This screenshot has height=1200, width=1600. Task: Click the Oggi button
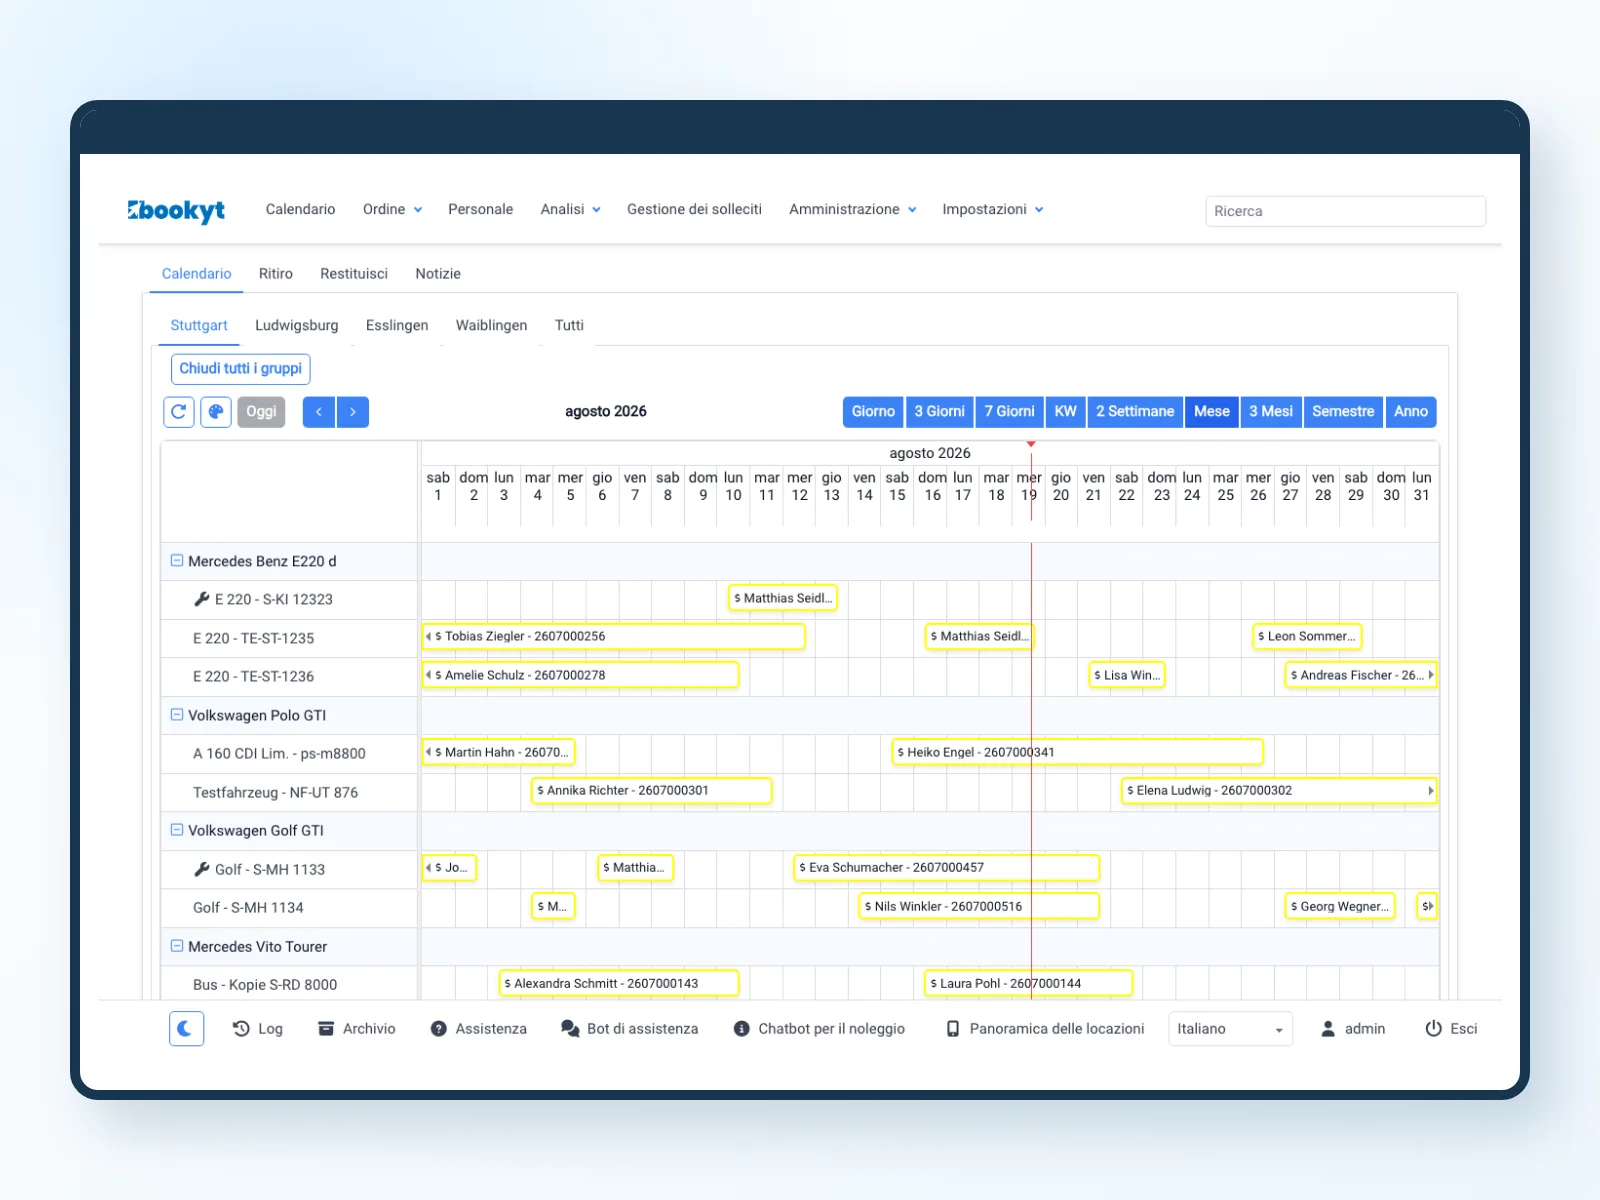261,412
